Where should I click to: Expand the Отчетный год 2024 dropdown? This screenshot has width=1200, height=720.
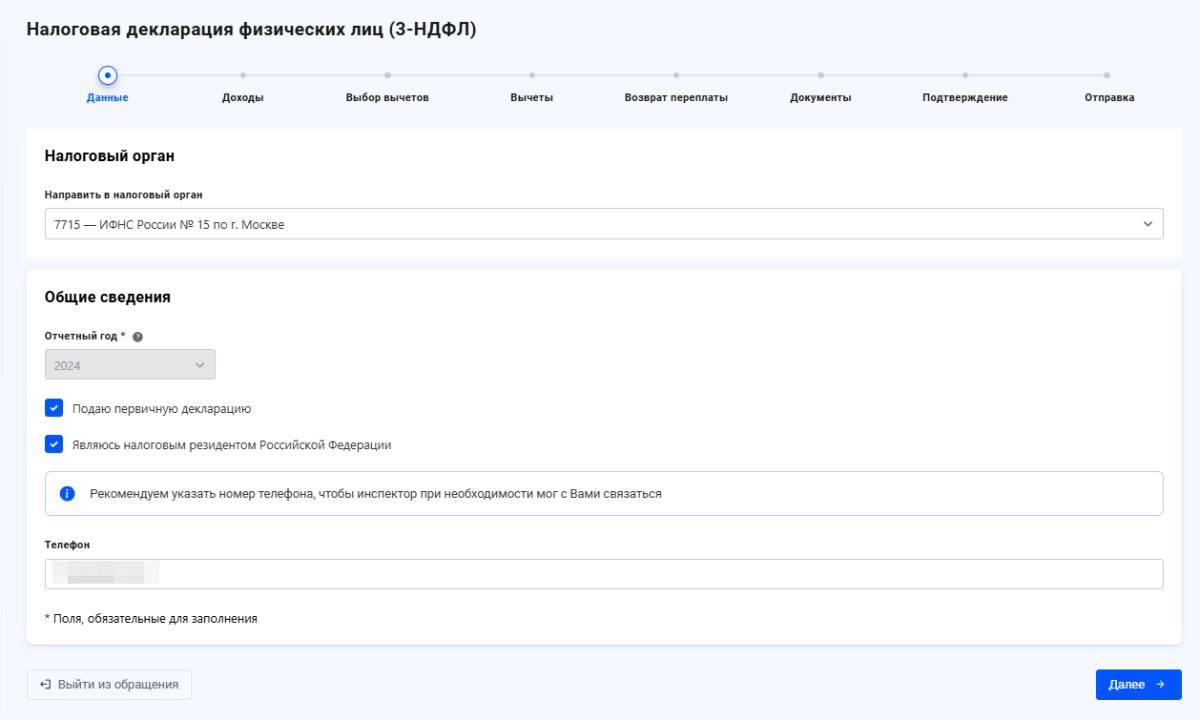[130, 365]
